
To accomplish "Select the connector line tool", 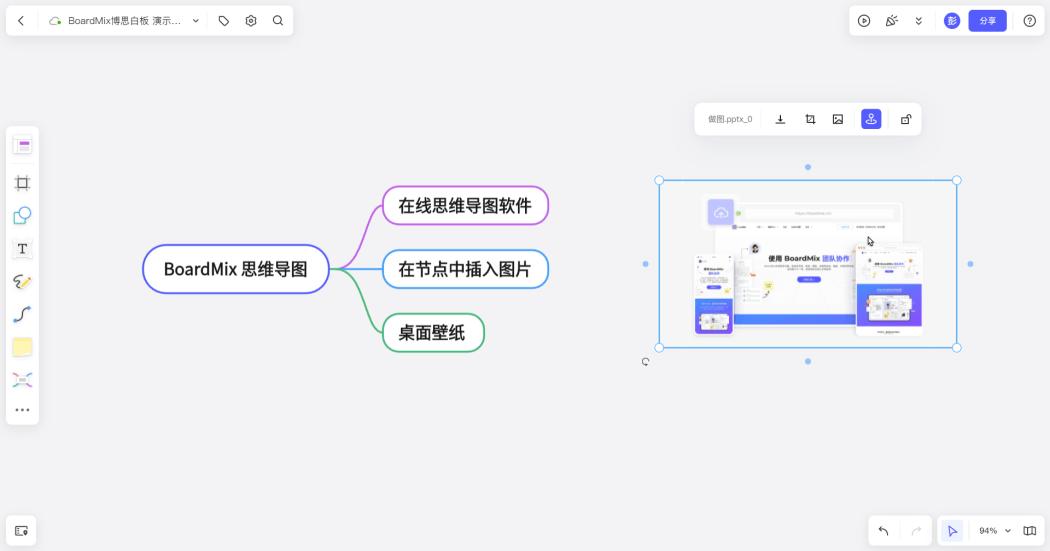I will [22, 314].
